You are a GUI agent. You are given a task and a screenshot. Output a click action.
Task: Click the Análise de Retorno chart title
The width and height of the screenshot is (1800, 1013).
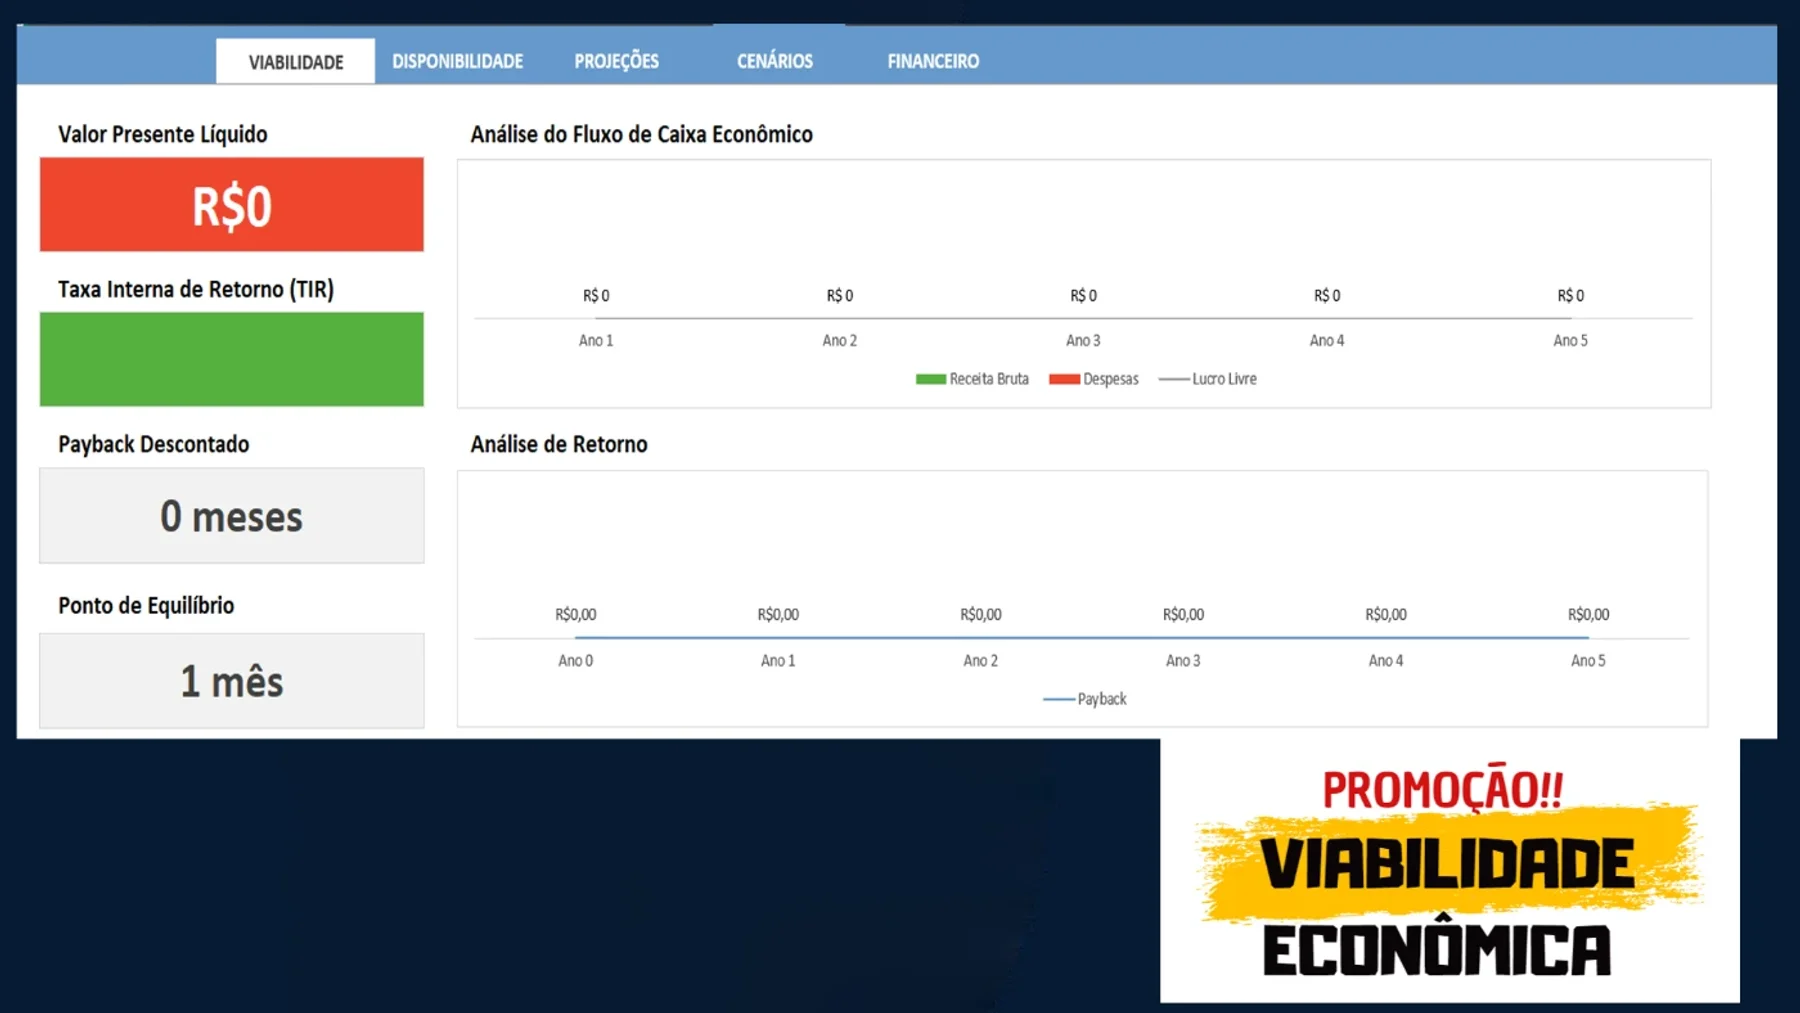559,444
